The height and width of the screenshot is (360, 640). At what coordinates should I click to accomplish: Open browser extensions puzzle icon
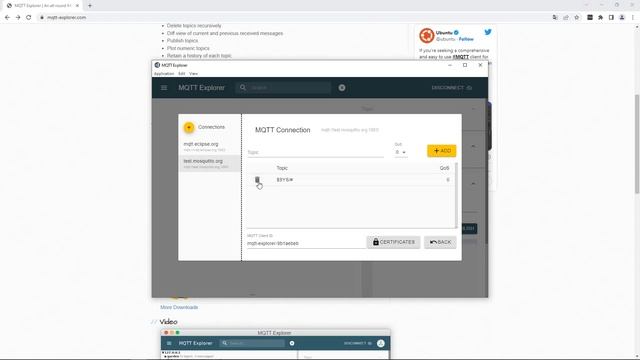tap(600, 18)
